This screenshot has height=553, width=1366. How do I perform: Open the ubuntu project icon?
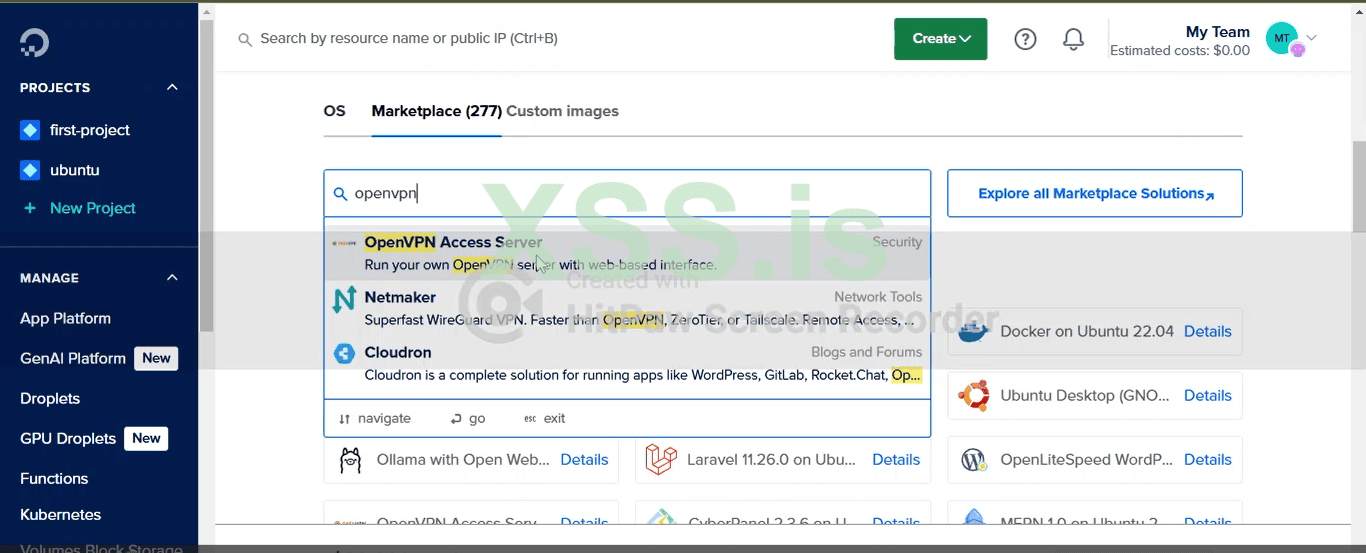[30, 170]
